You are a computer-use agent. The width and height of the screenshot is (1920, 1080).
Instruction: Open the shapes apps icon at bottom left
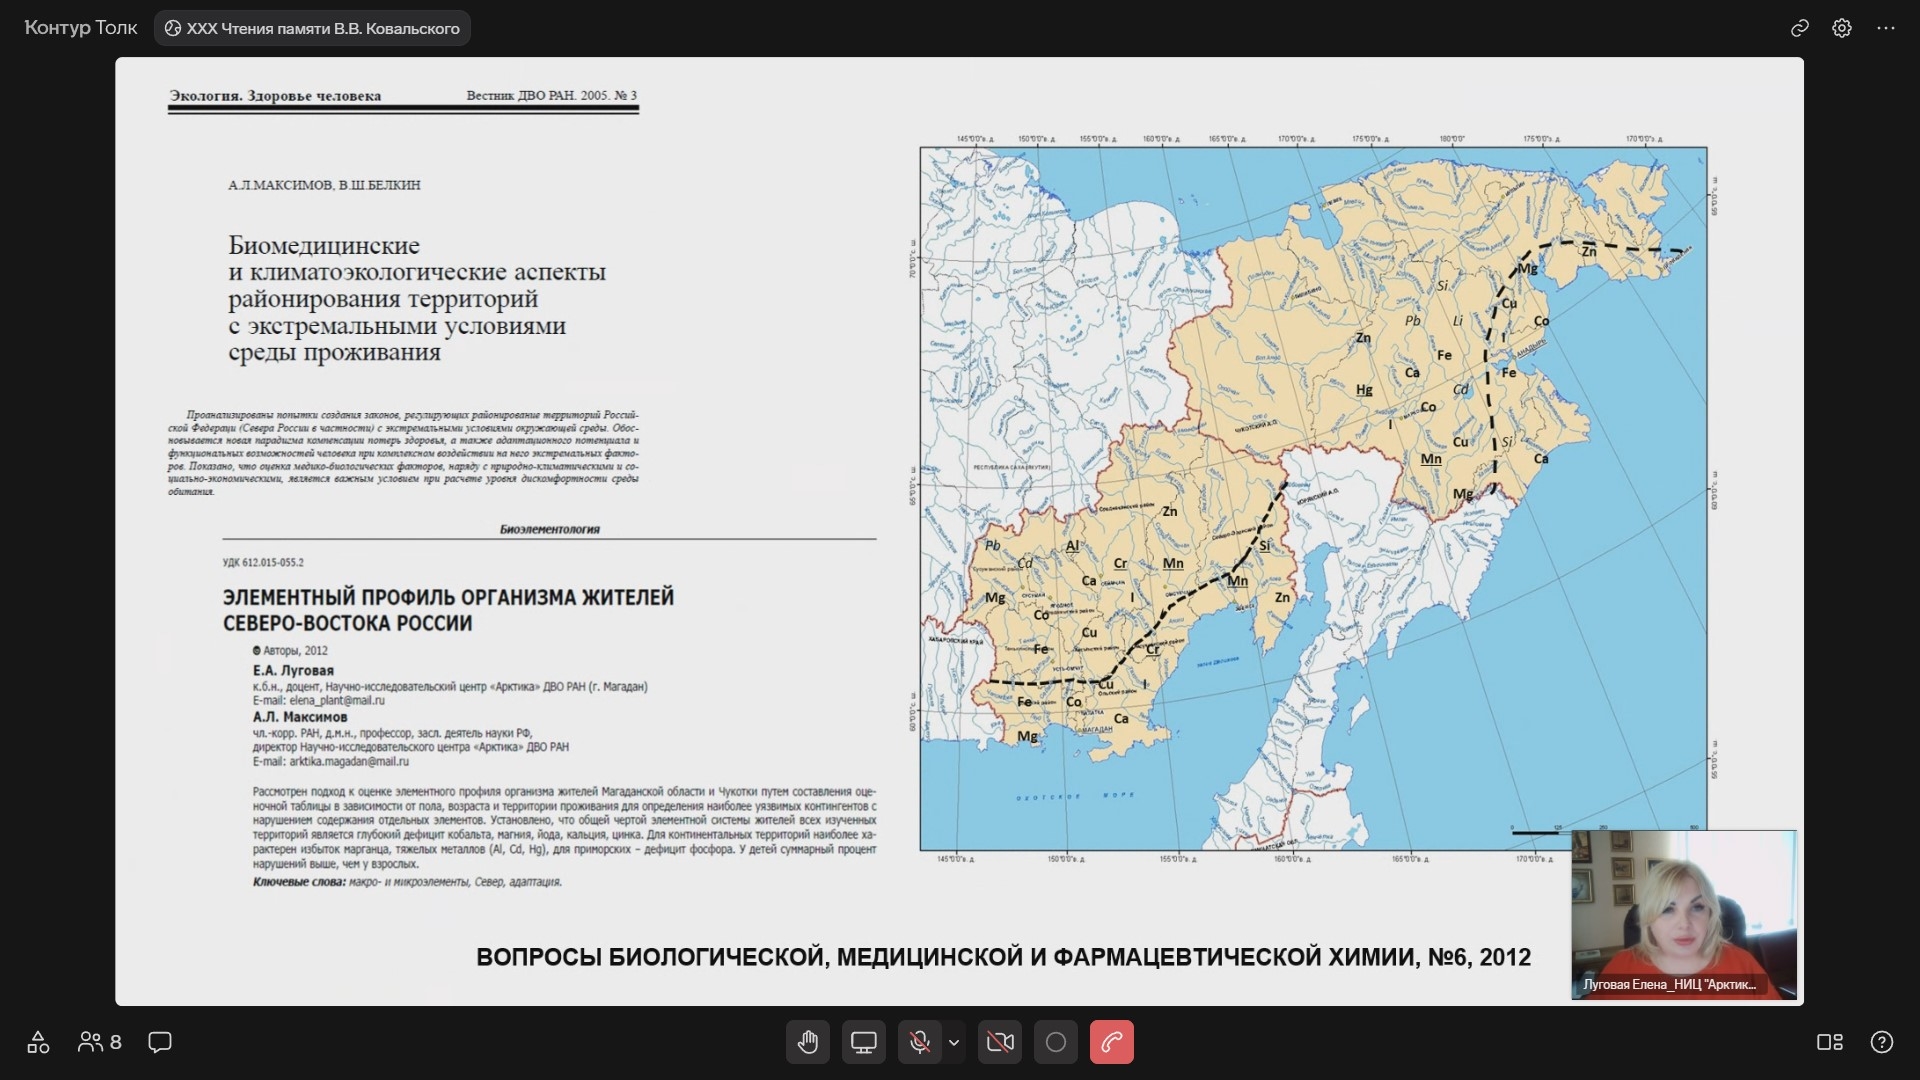(x=38, y=1042)
